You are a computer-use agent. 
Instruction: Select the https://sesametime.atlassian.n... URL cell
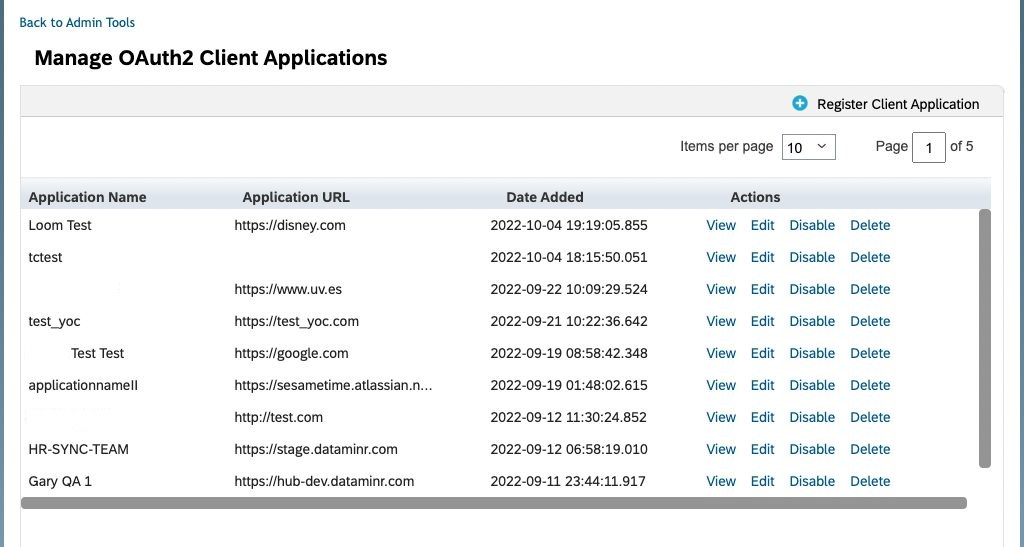coord(333,385)
